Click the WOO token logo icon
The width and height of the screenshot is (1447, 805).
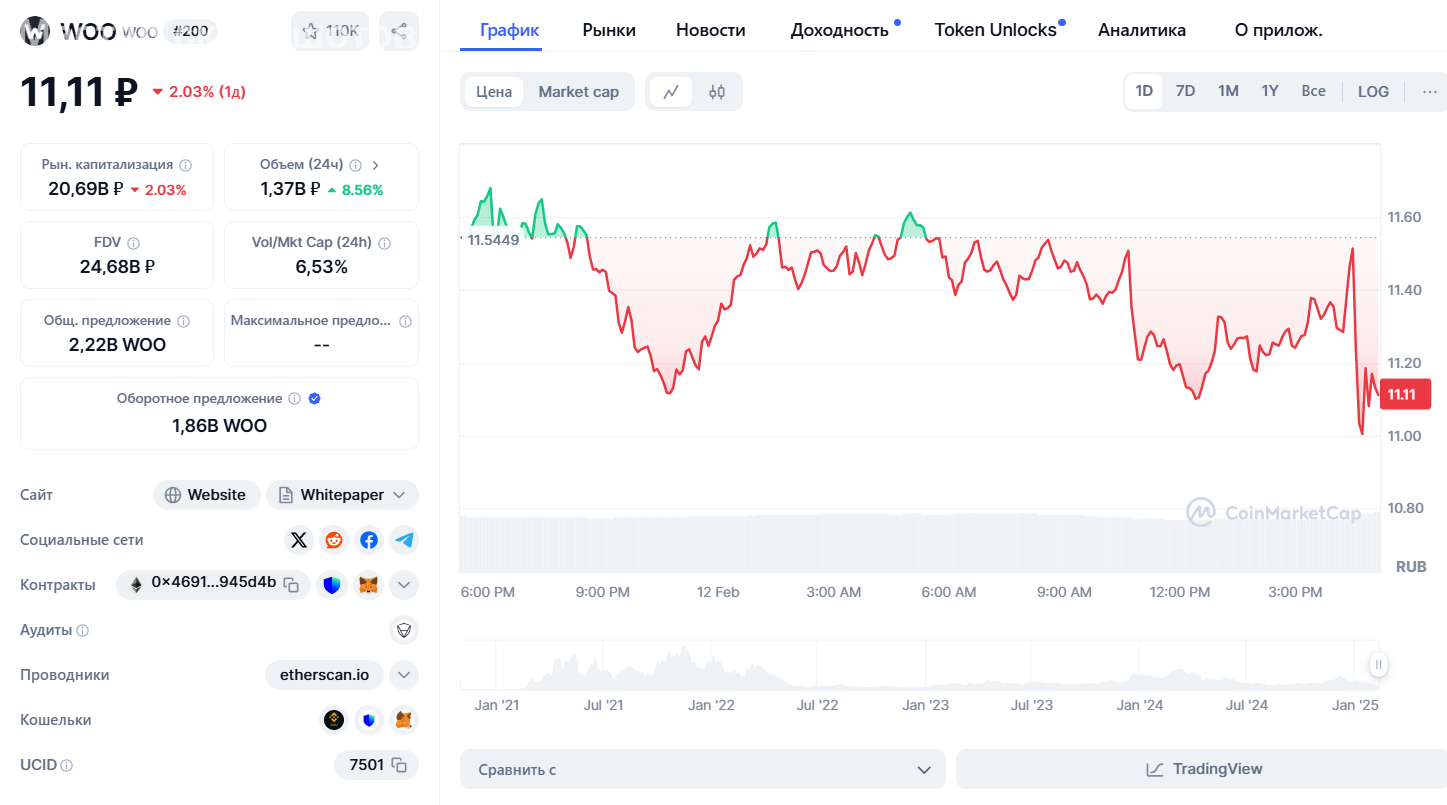pos(35,32)
